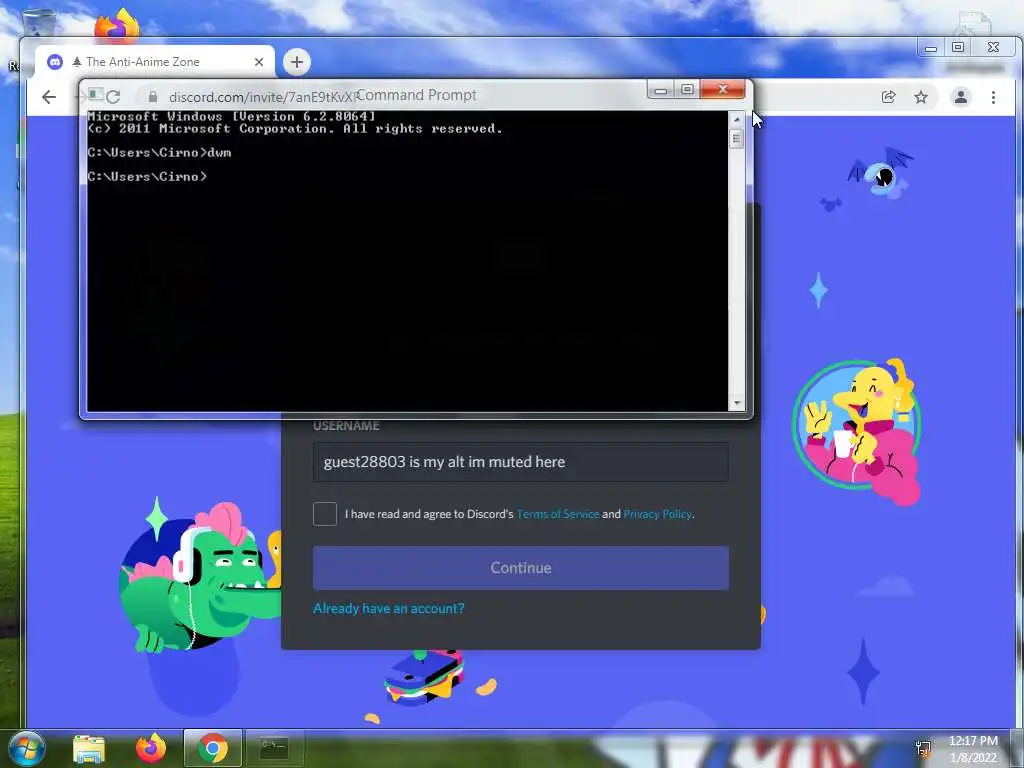Viewport: 1024px width, 768px height.
Task: Switch to Chrome taskbar button
Action: pos(213,748)
